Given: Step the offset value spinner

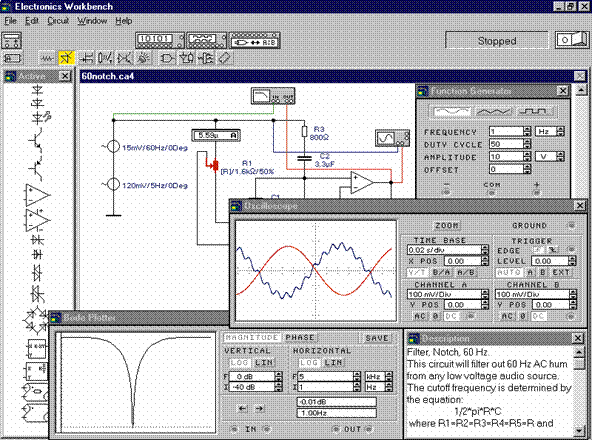Looking at the screenshot, I should point(527,169).
